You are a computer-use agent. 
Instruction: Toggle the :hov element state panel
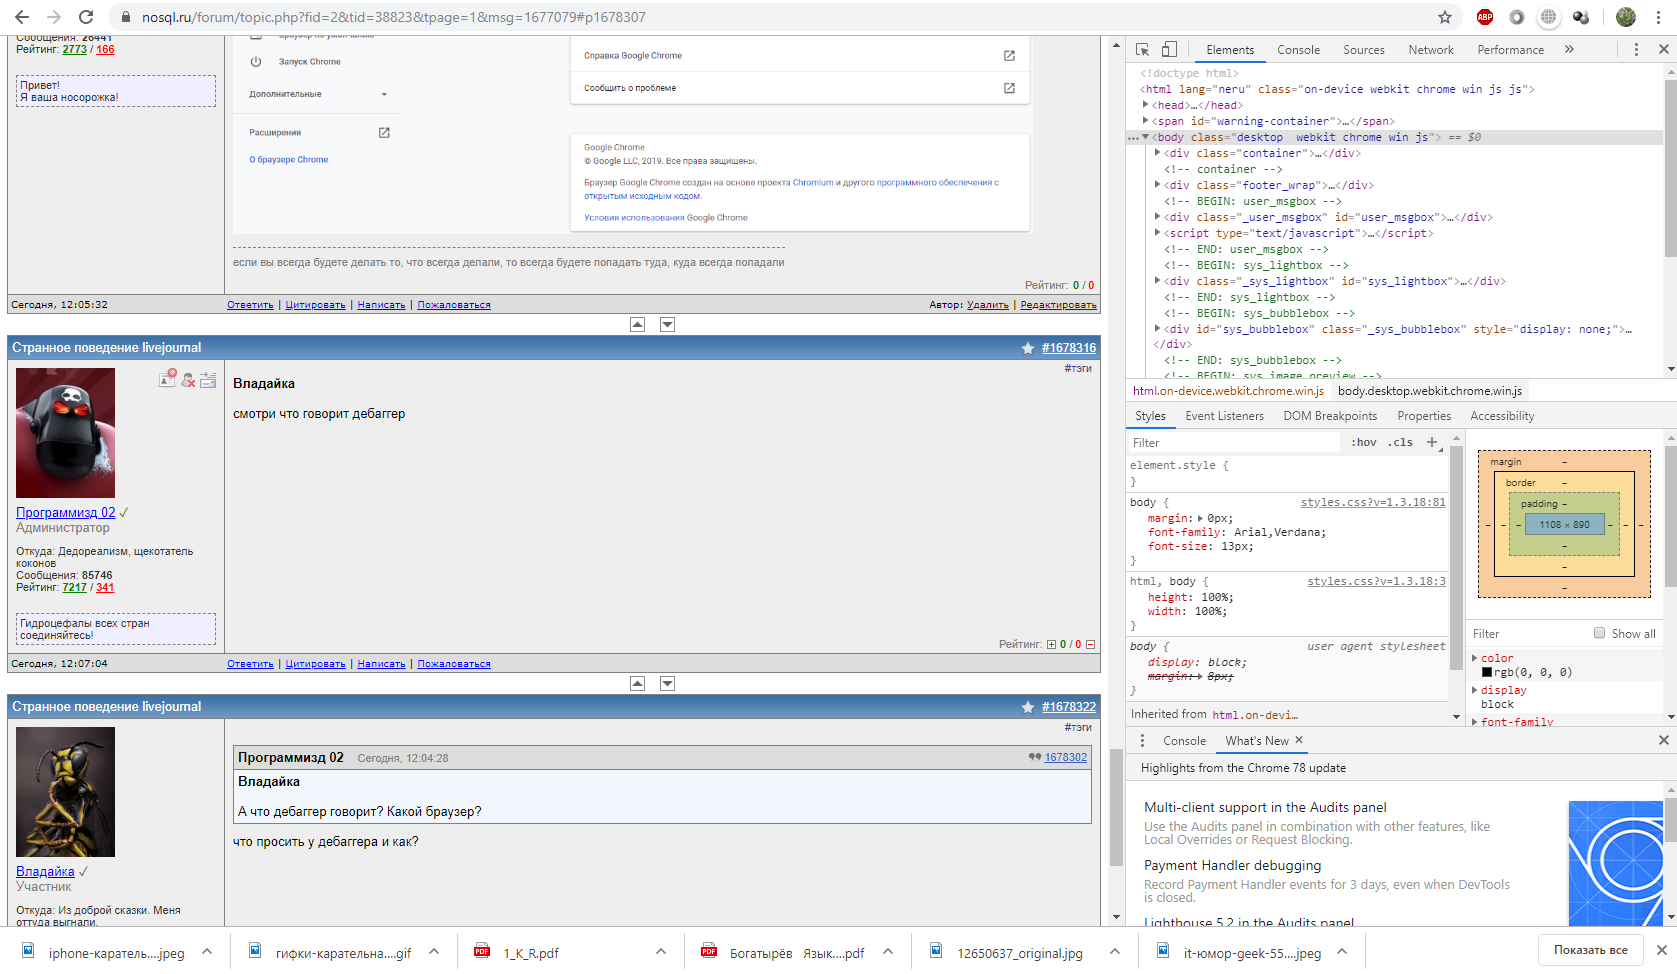pyautogui.click(x=1363, y=442)
